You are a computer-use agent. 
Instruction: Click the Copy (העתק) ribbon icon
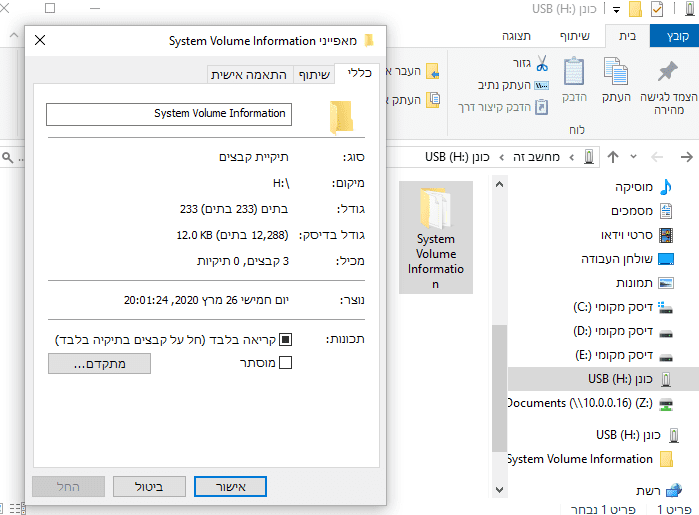click(615, 71)
